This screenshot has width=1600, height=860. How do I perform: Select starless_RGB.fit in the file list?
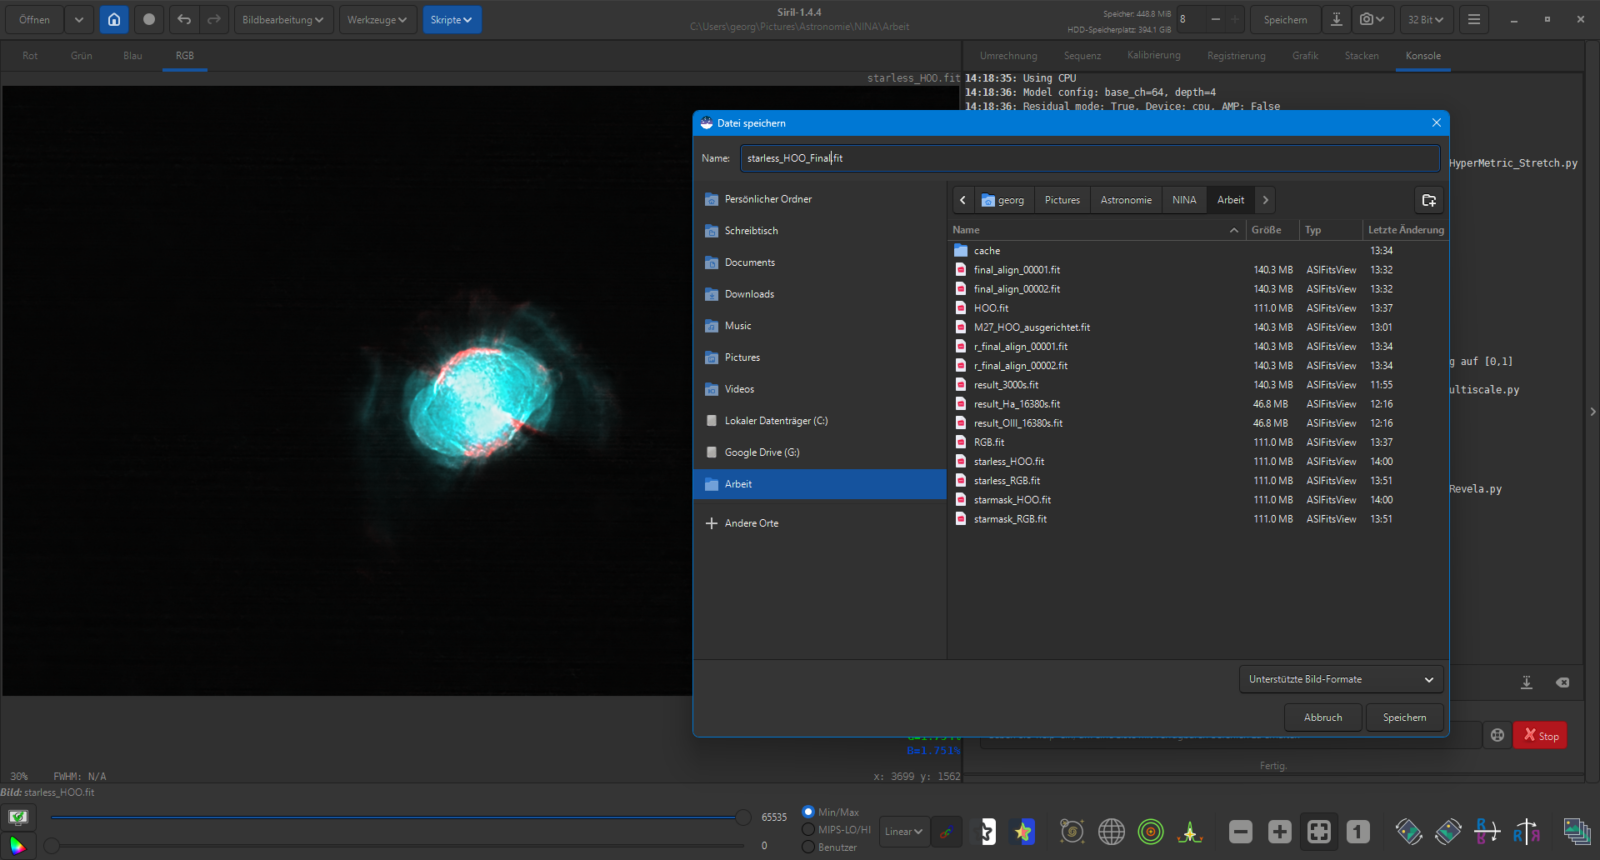[x=1198, y=481]
